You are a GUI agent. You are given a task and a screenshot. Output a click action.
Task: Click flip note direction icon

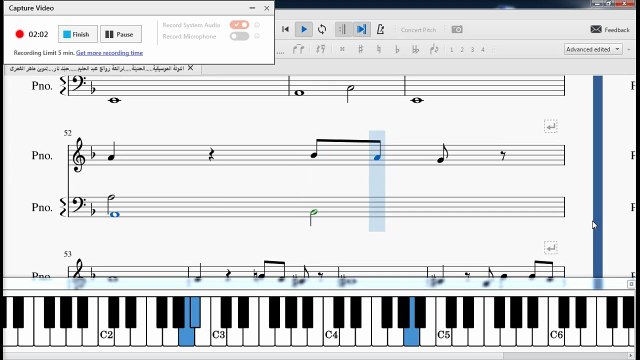coord(434,49)
